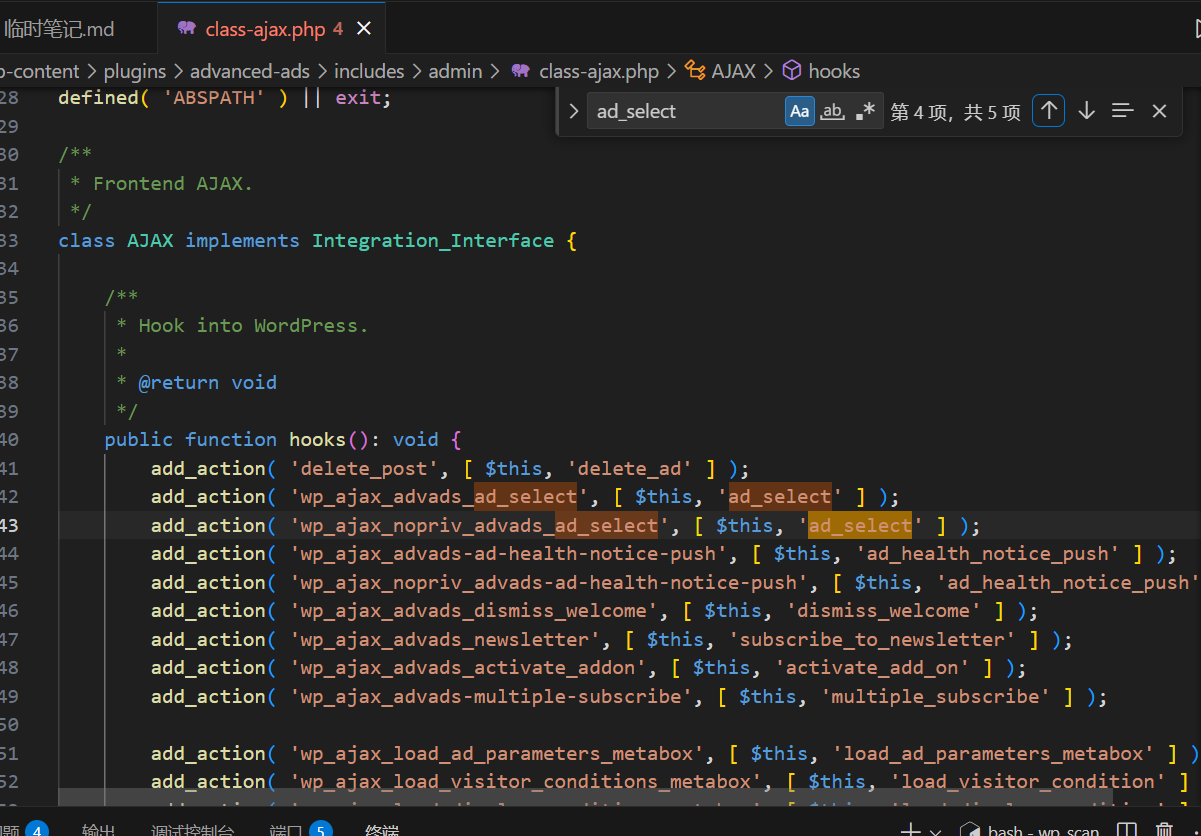Image resolution: width=1201 pixels, height=836 pixels.
Task: Kill terminal with trash icon
Action: coord(1164,830)
